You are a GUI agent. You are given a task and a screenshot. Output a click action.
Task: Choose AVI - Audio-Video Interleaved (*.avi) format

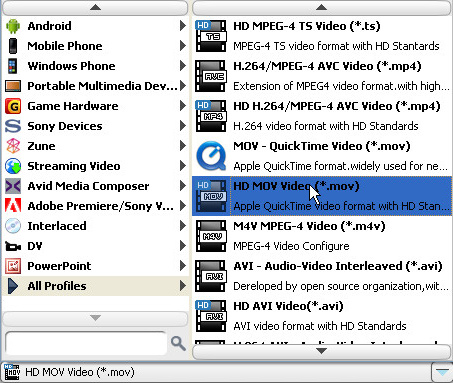[322, 276]
